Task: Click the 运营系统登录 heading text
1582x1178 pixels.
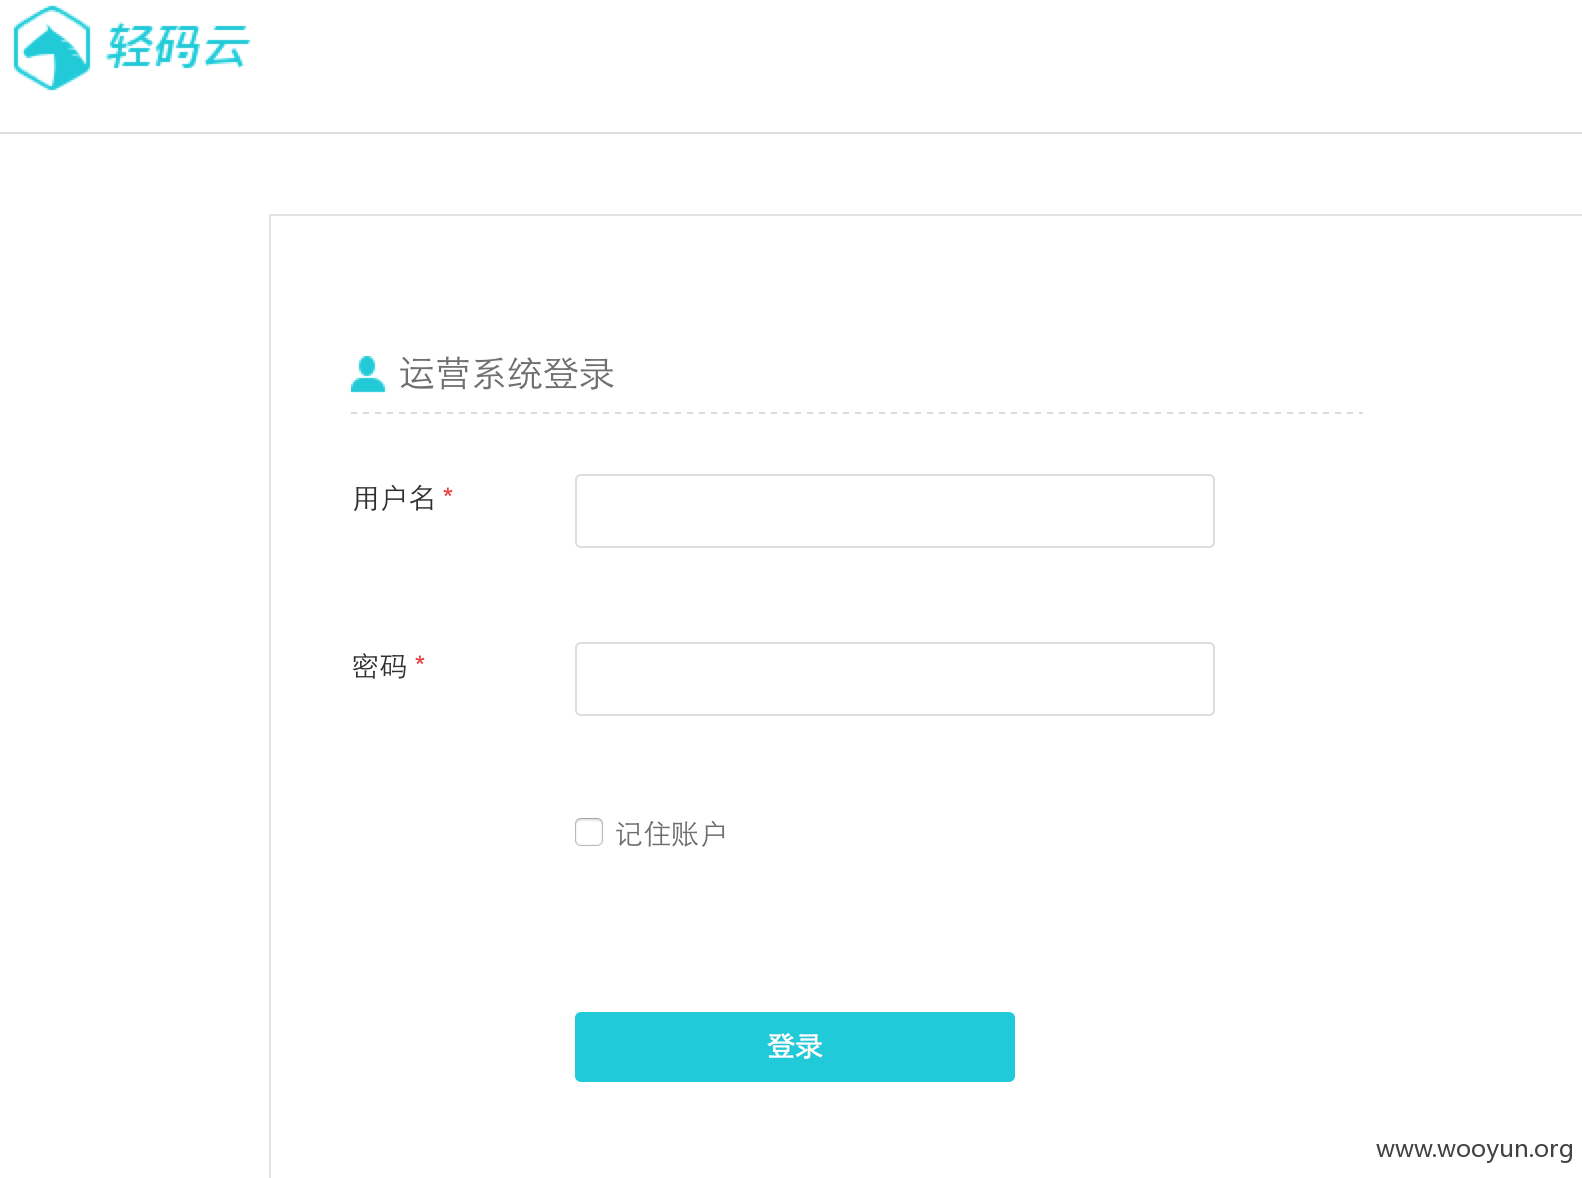Action: pyautogui.click(x=507, y=374)
